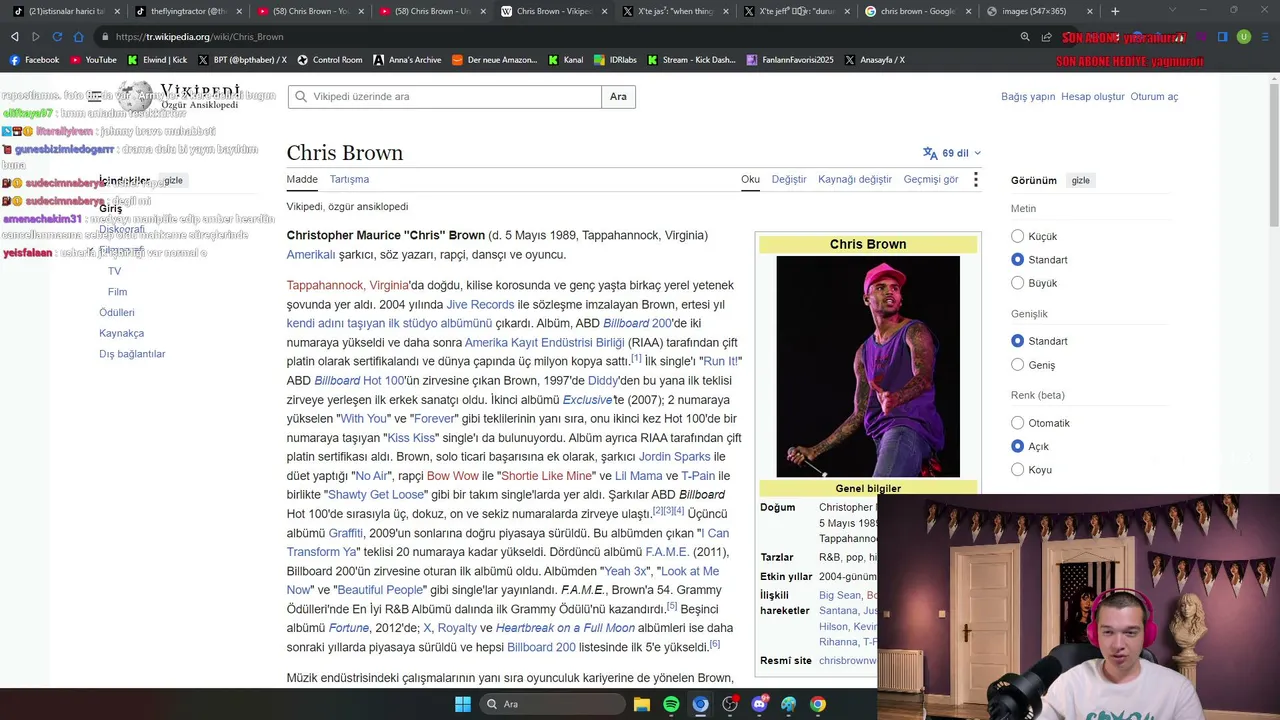Image resolution: width=1280 pixels, height=720 pixels.
Task: Jump to Ödülleri section in contents
Action: [x=117, y=313]
